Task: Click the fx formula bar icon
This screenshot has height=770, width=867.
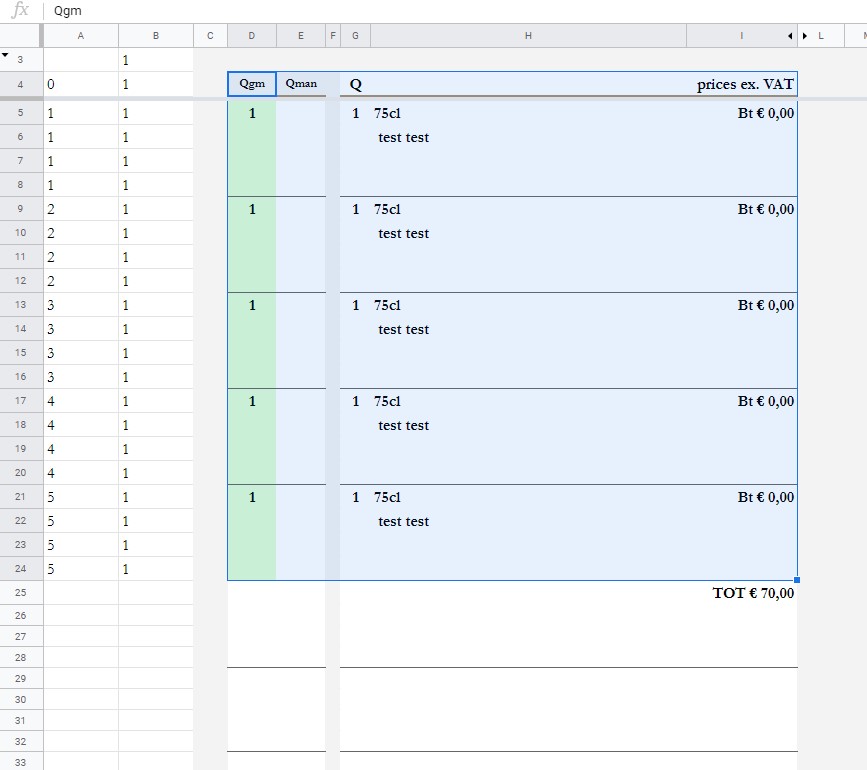Action: point(18,11)
